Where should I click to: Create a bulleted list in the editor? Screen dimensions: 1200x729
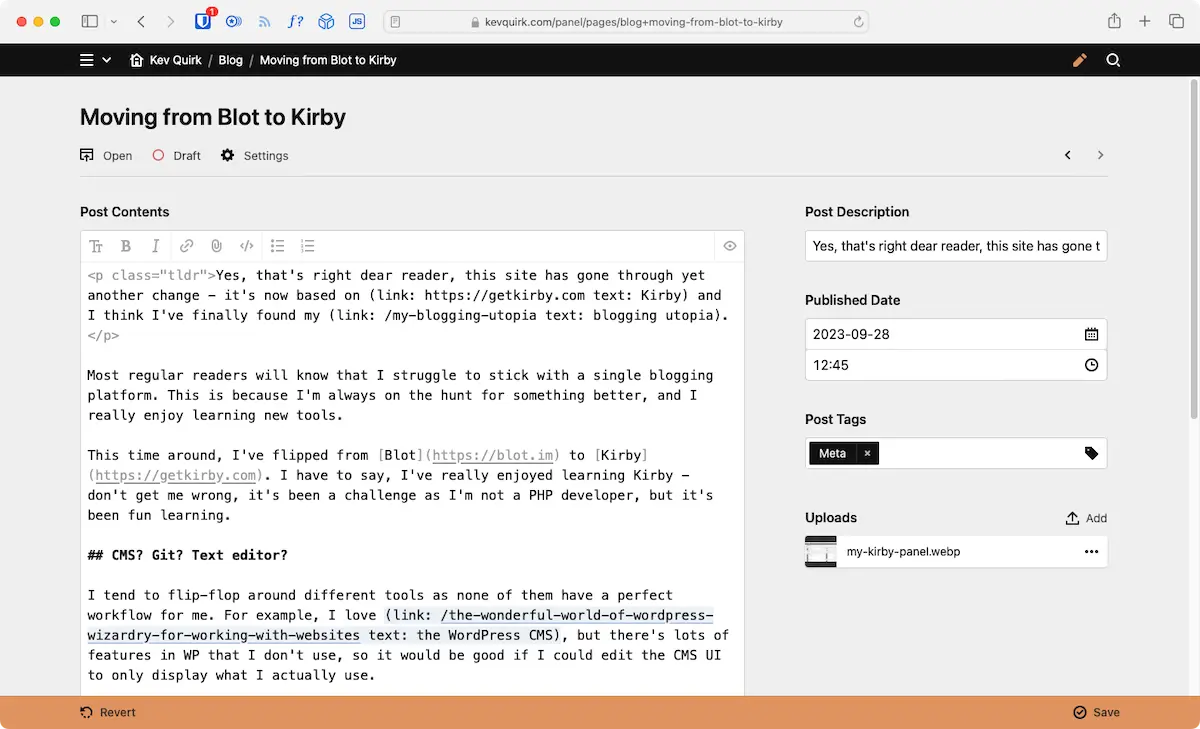277,246
